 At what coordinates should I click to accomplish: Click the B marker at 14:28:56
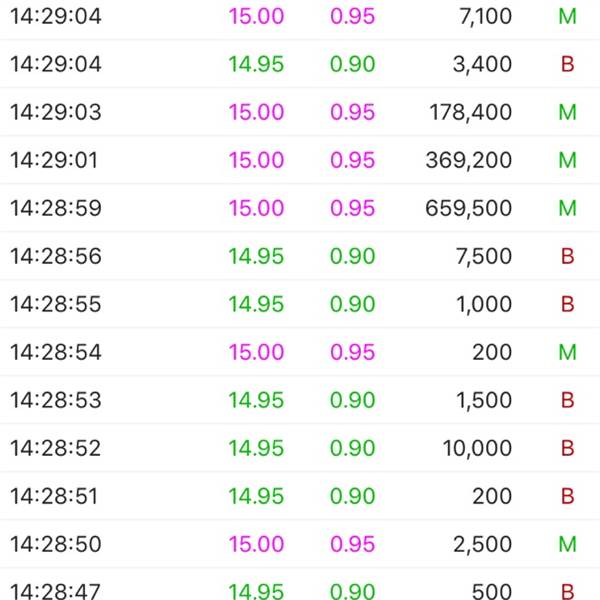click(567, 256)
